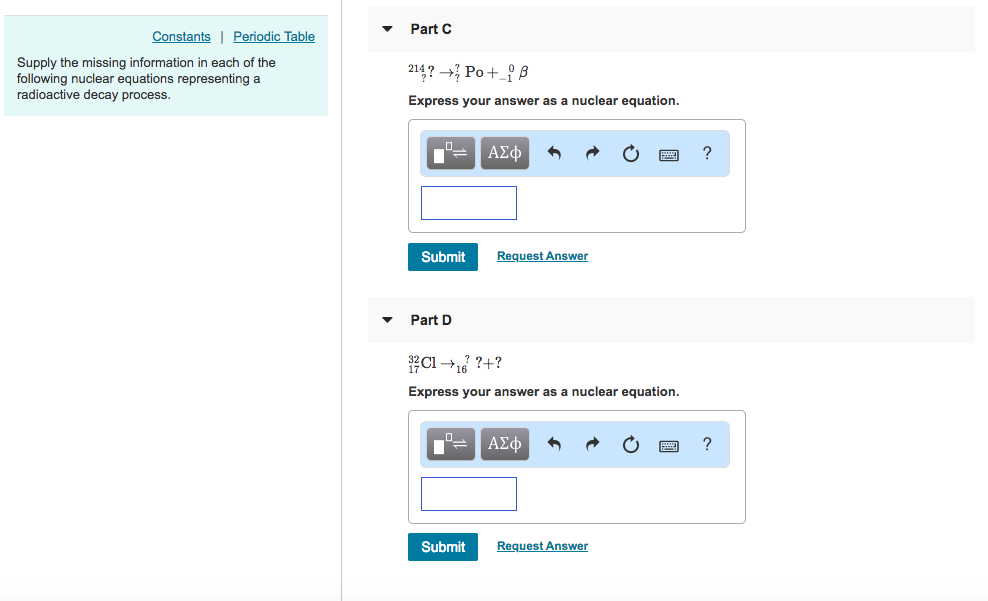Select the Greek symbols ΑΣφ icon in Part D
Screen dimensions: 988x601
click(504, 443)
